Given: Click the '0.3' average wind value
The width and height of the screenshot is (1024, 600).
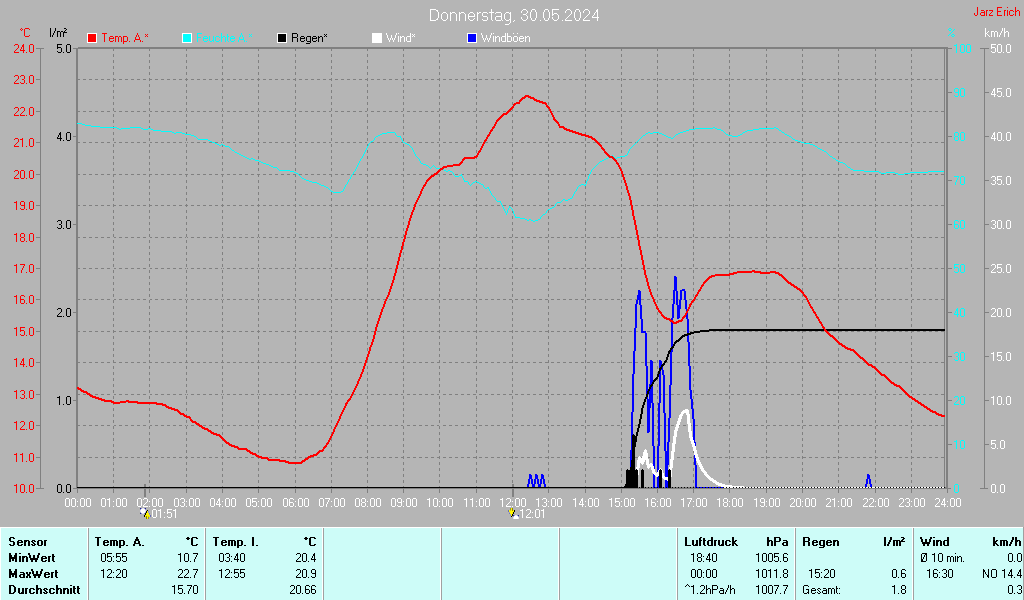Looking at the screenshot, I should [1014, 590].
